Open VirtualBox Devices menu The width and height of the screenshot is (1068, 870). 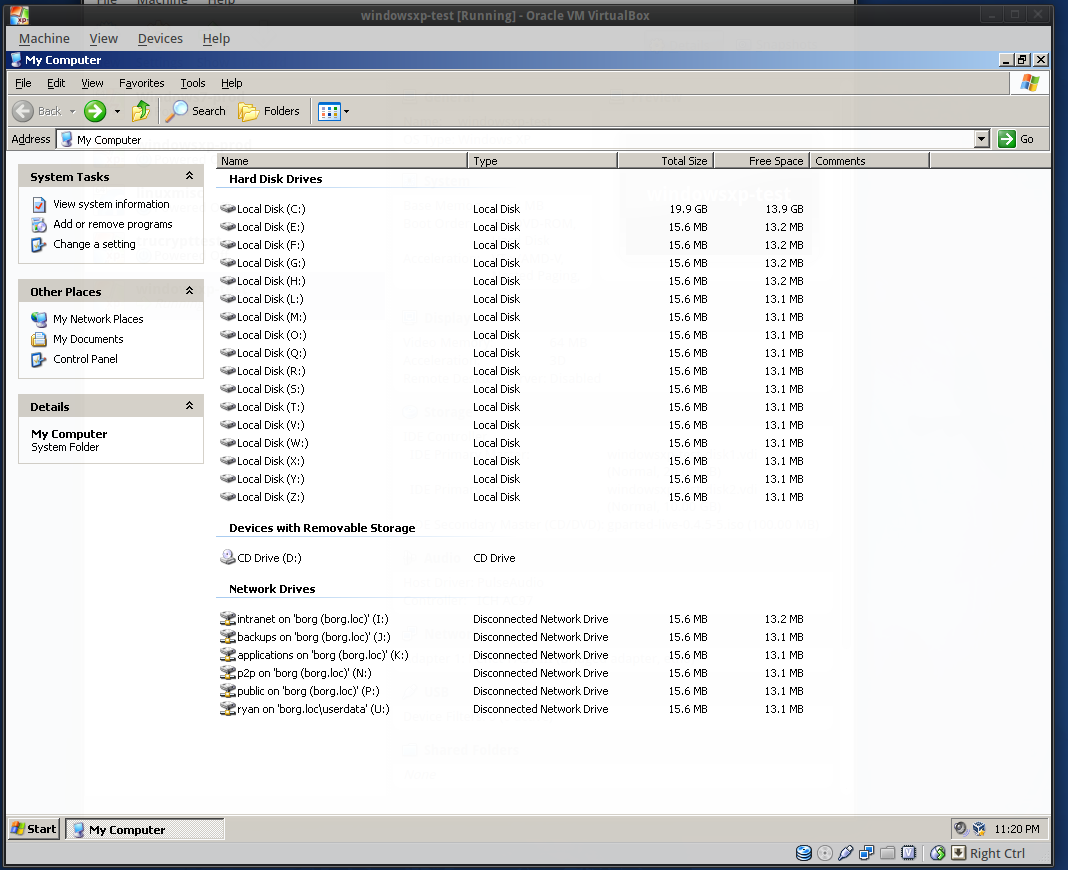(160, 39)
